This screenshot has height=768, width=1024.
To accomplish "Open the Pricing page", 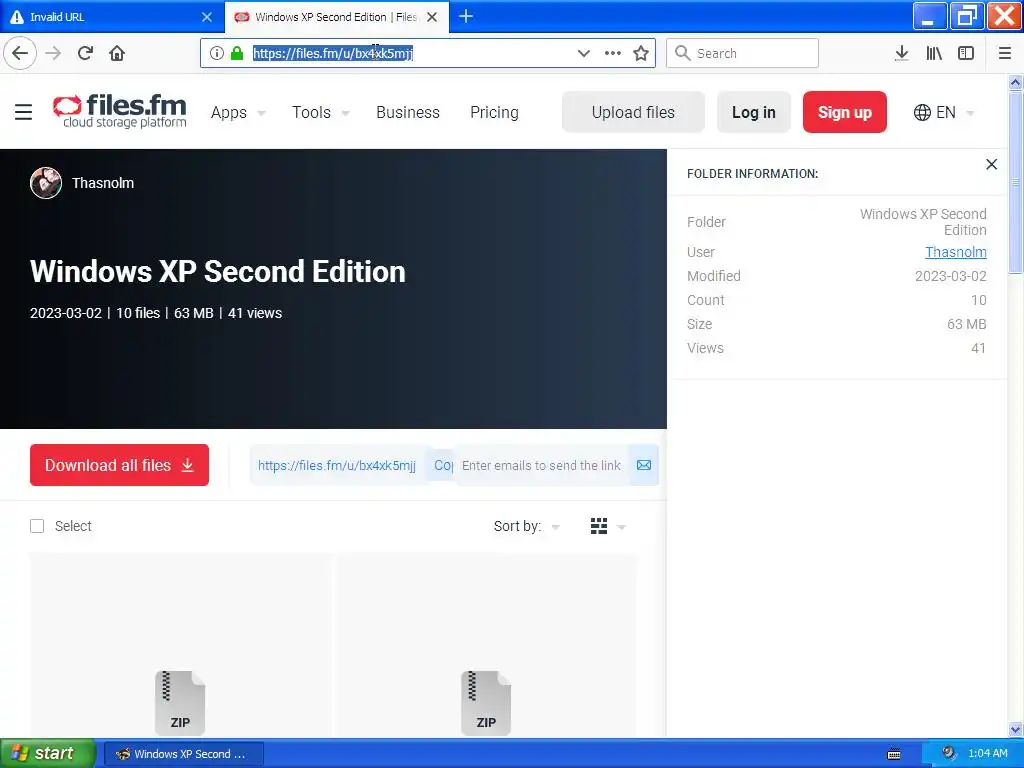I will [494, 112].
